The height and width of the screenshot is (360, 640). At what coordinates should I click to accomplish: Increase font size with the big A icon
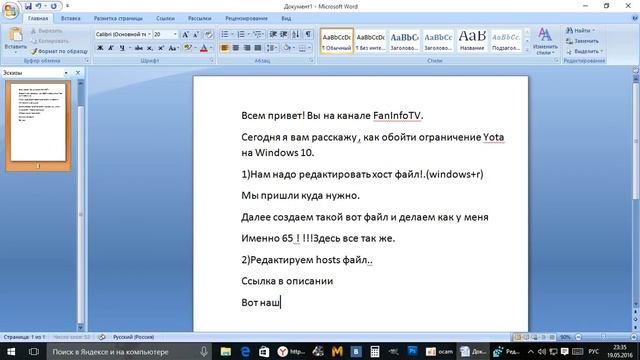click(x=185, y=35)
